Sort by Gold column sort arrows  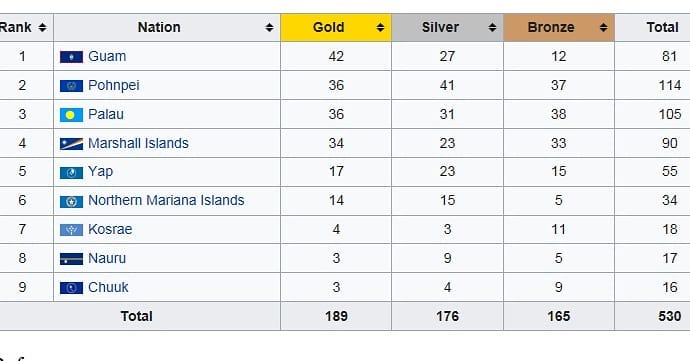(380, 28)
